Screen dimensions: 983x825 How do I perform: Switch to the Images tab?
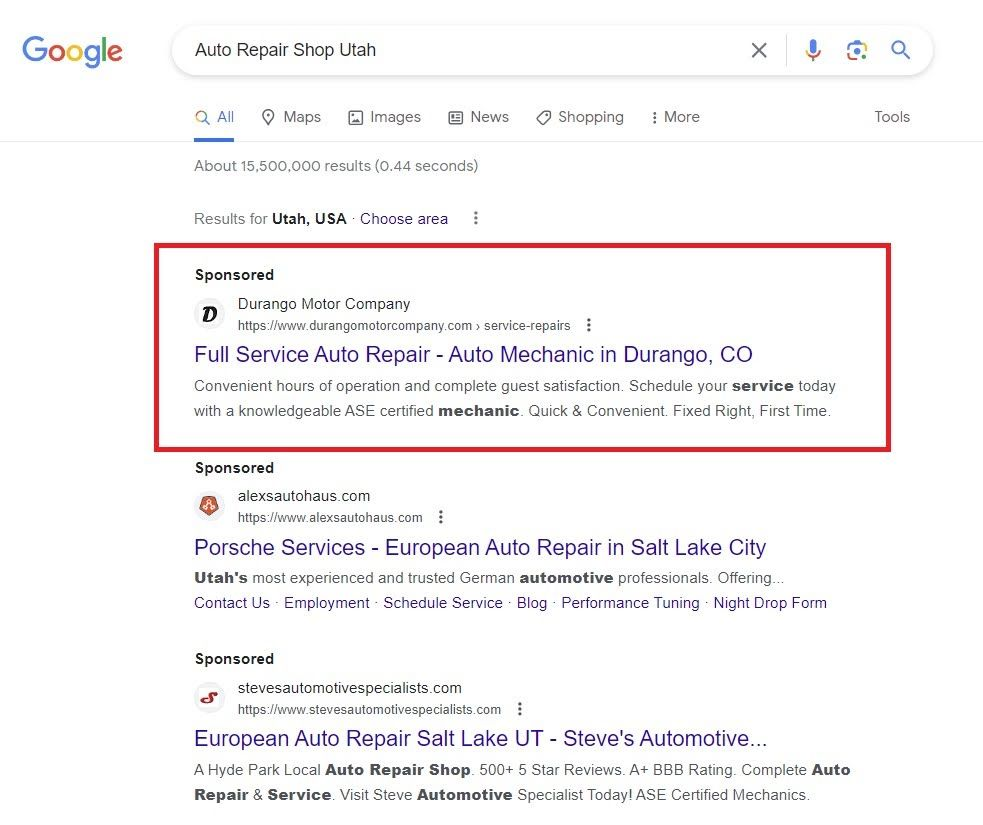pos(384,117)
